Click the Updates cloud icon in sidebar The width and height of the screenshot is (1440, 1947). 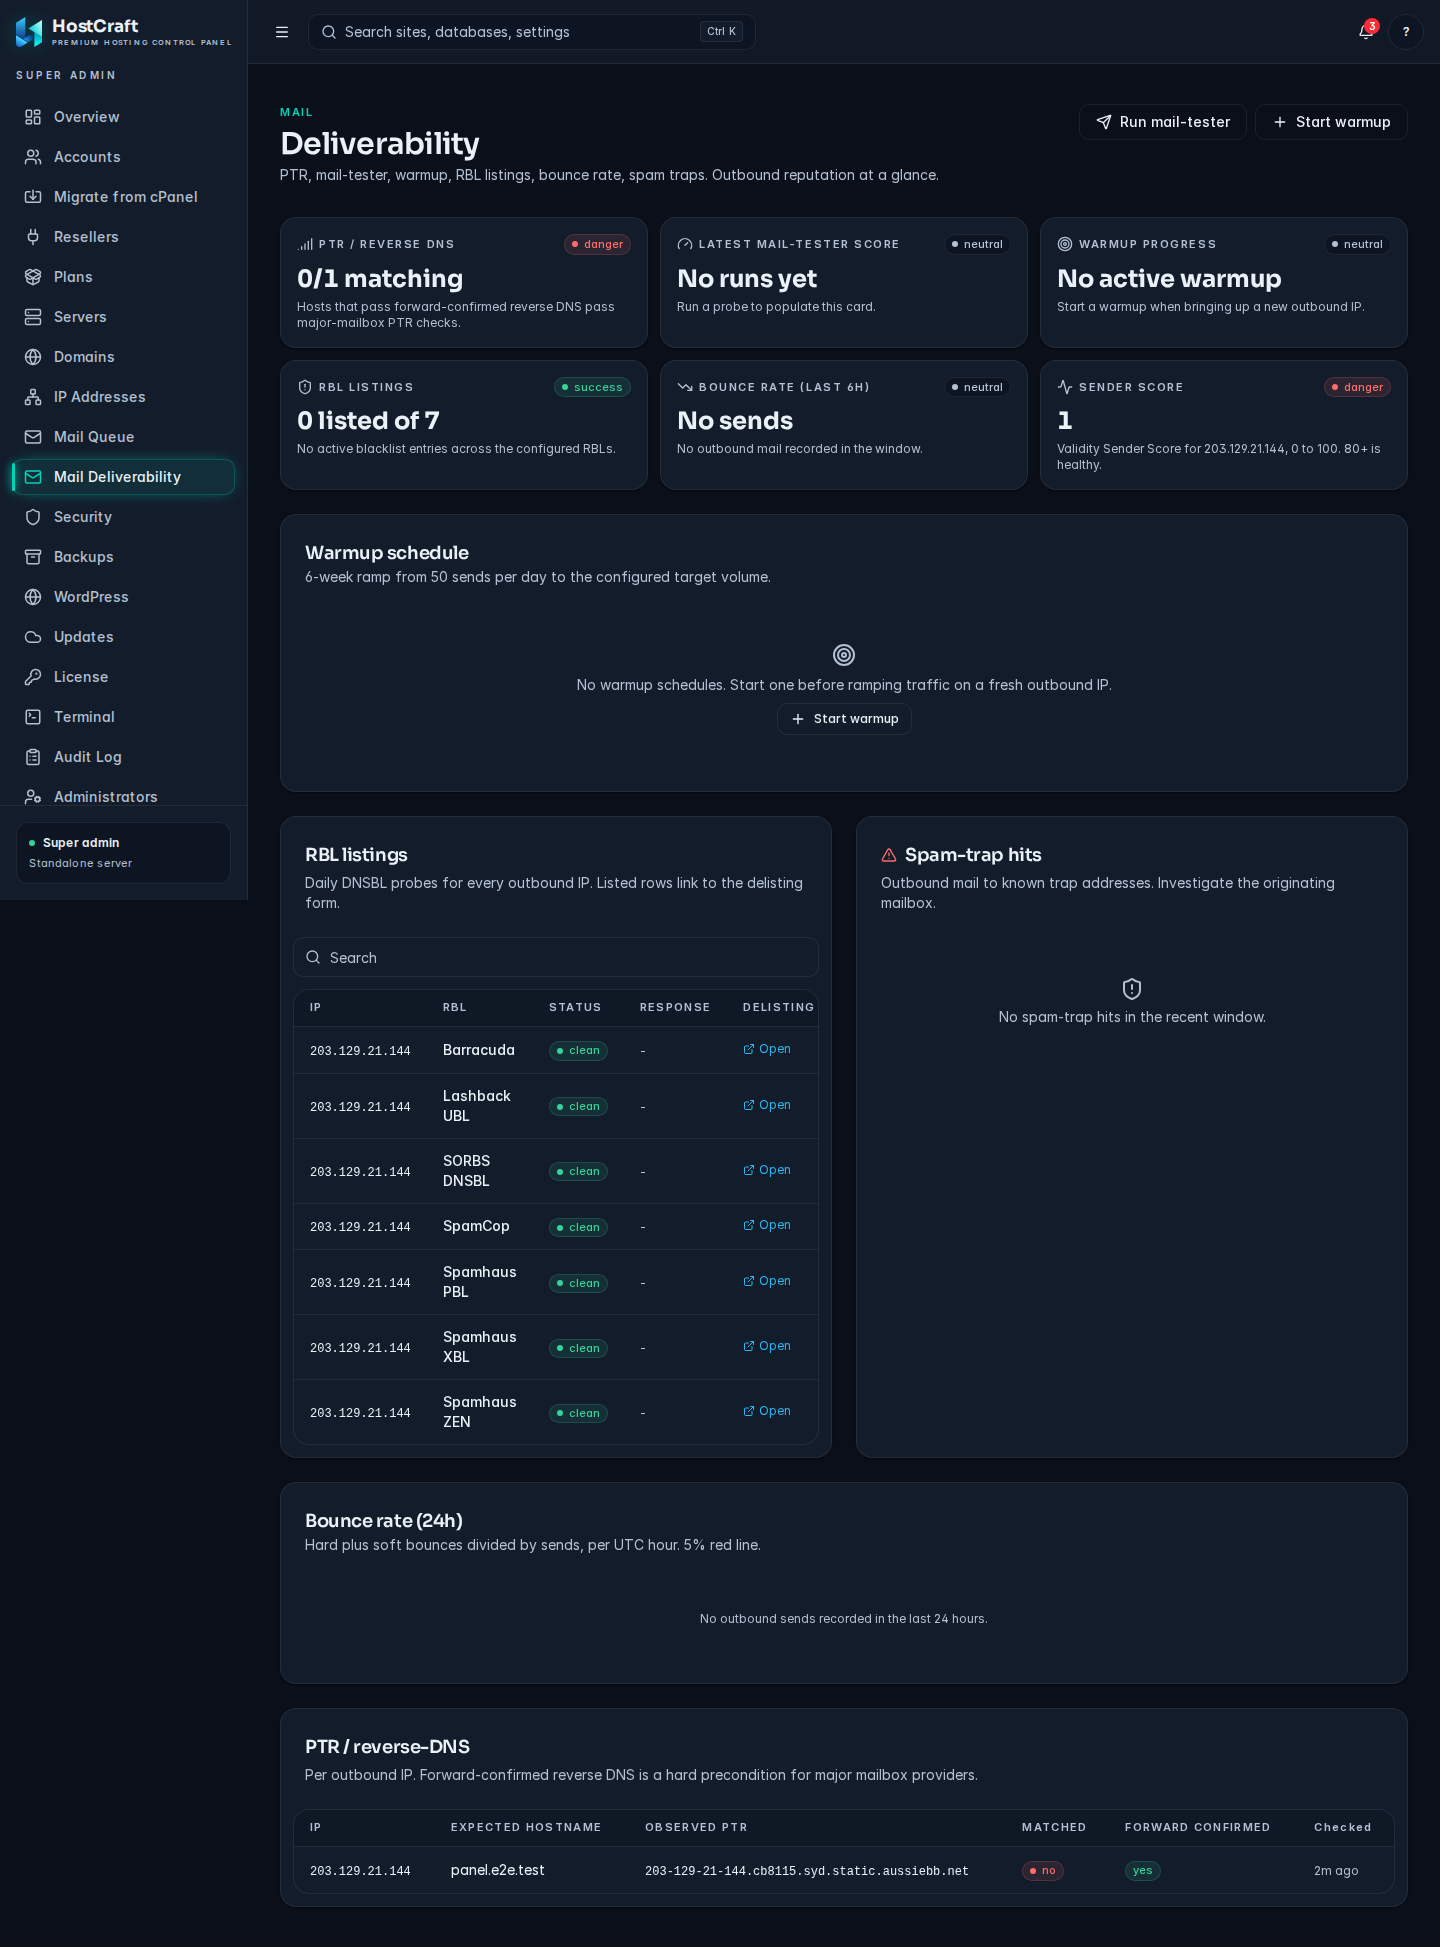tap(33, 637)
